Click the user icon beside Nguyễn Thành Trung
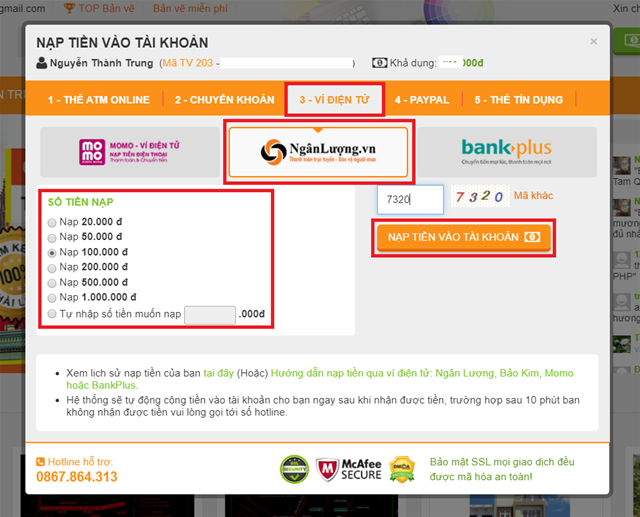The image size is (640, 517). pos(41,63)
